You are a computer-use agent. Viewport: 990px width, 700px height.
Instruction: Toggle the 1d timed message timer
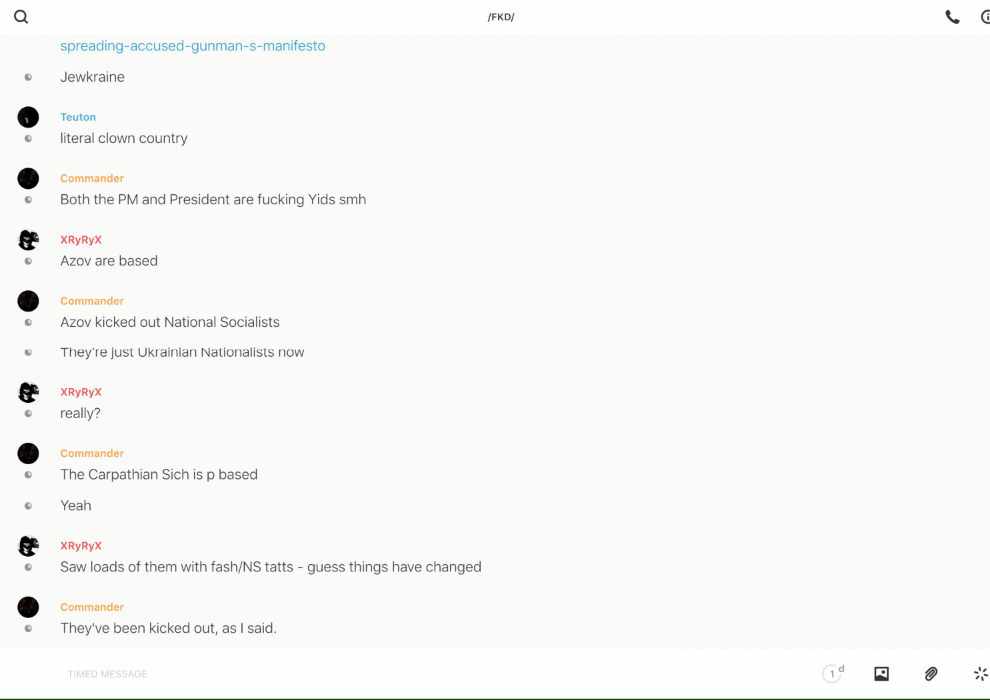[x=833, y=674]
